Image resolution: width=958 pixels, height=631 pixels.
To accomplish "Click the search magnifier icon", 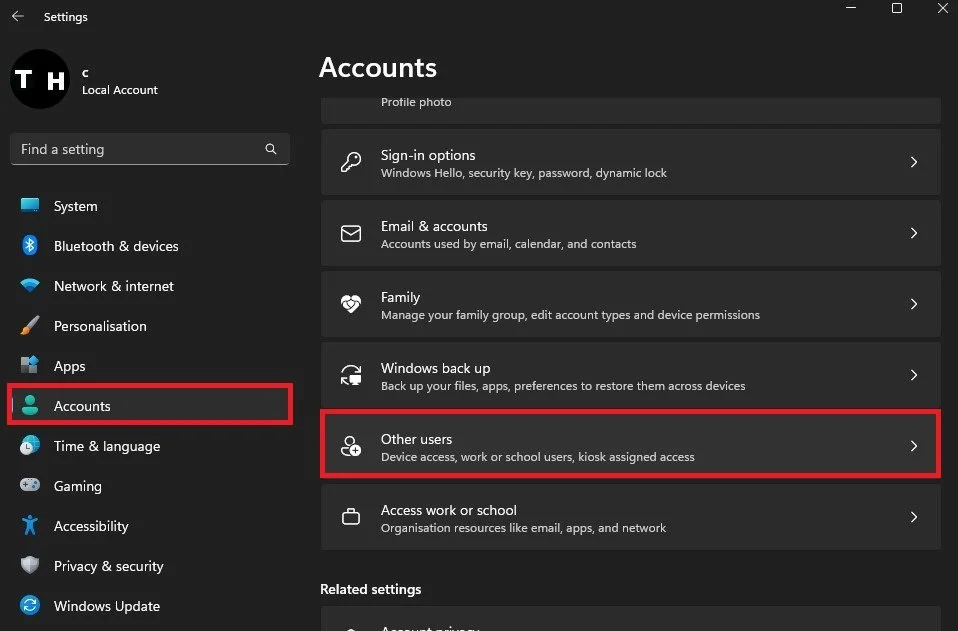I will (271, 149).
